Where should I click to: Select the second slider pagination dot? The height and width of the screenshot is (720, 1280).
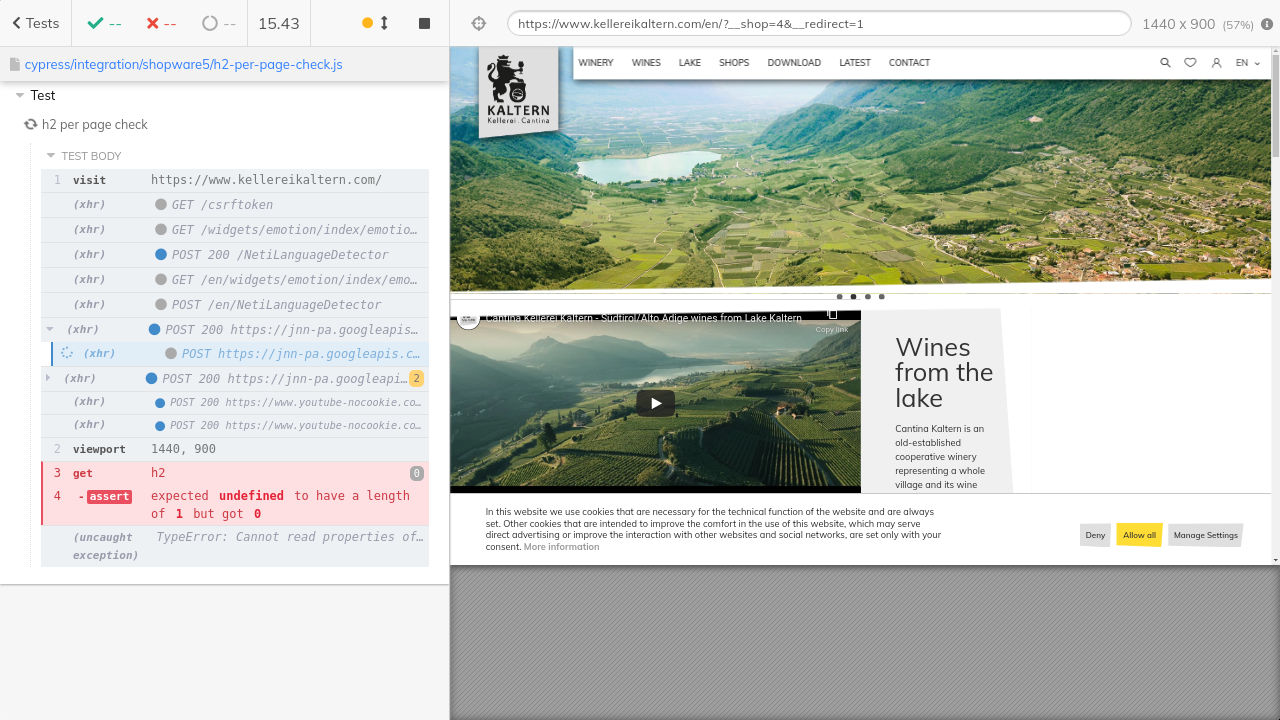(x=853, y=297)
